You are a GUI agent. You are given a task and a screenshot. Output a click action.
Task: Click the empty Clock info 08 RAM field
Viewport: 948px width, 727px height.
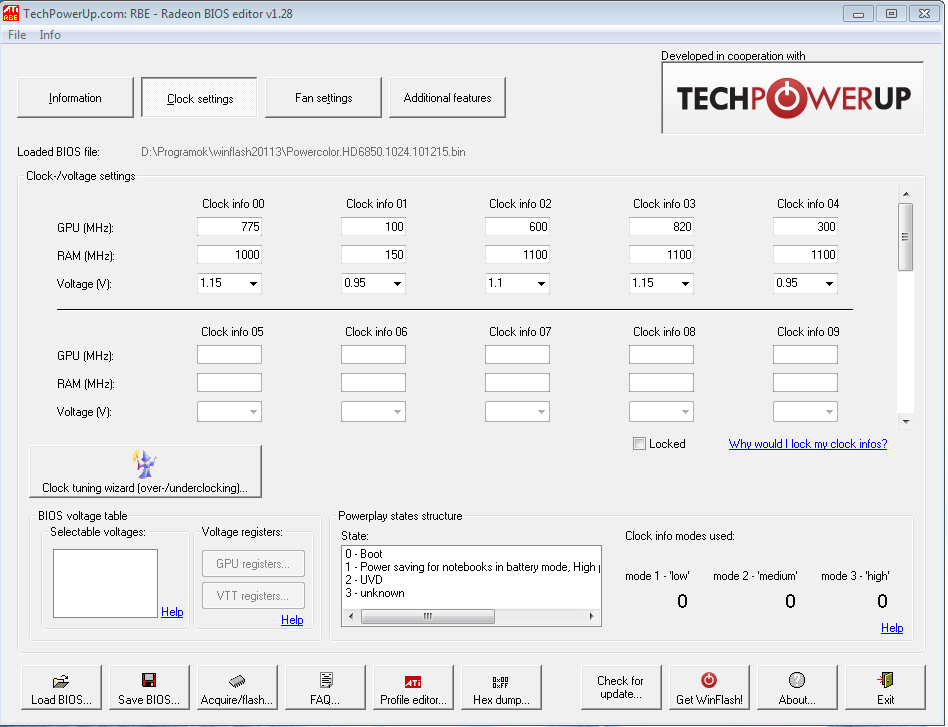click(x=661, y=382)
